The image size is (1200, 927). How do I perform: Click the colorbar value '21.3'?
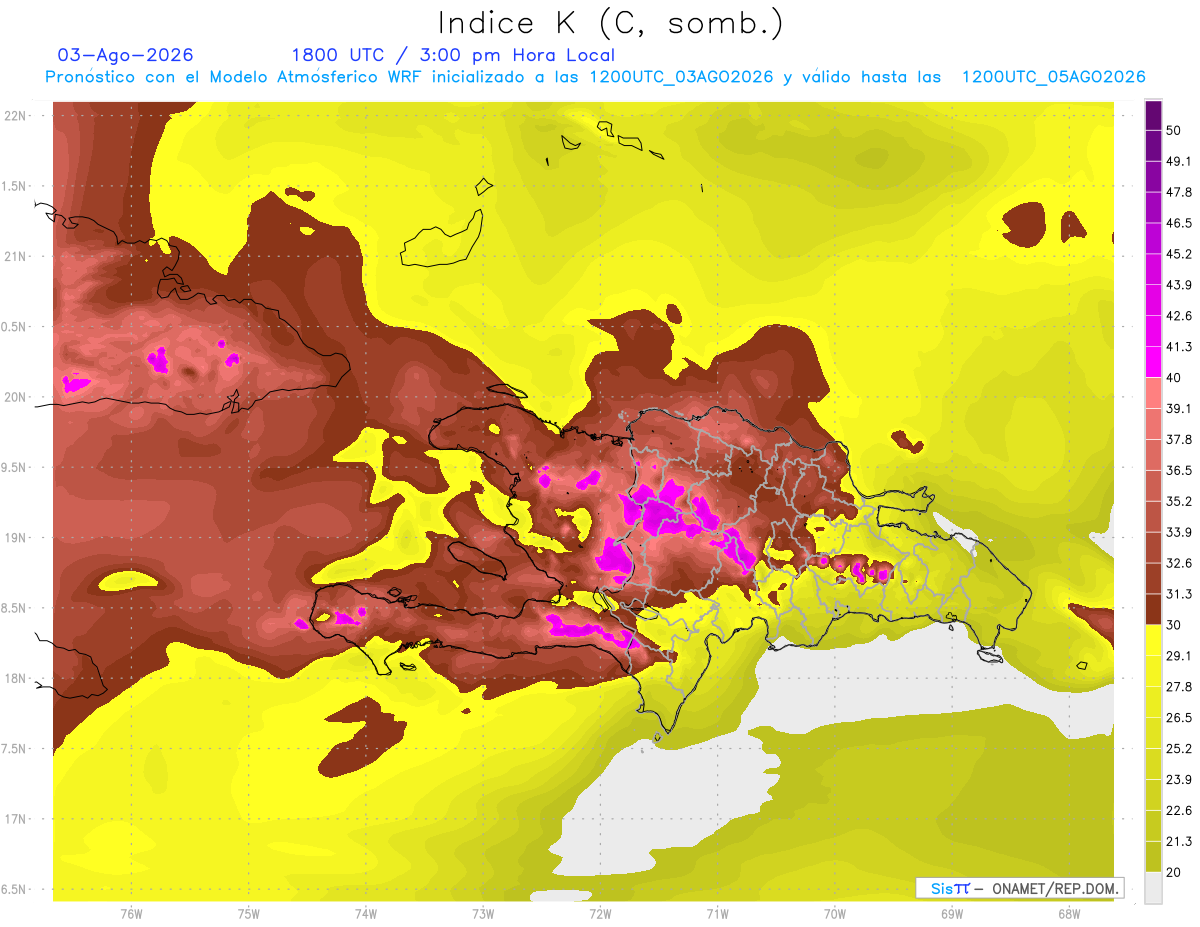[1179, 841]
